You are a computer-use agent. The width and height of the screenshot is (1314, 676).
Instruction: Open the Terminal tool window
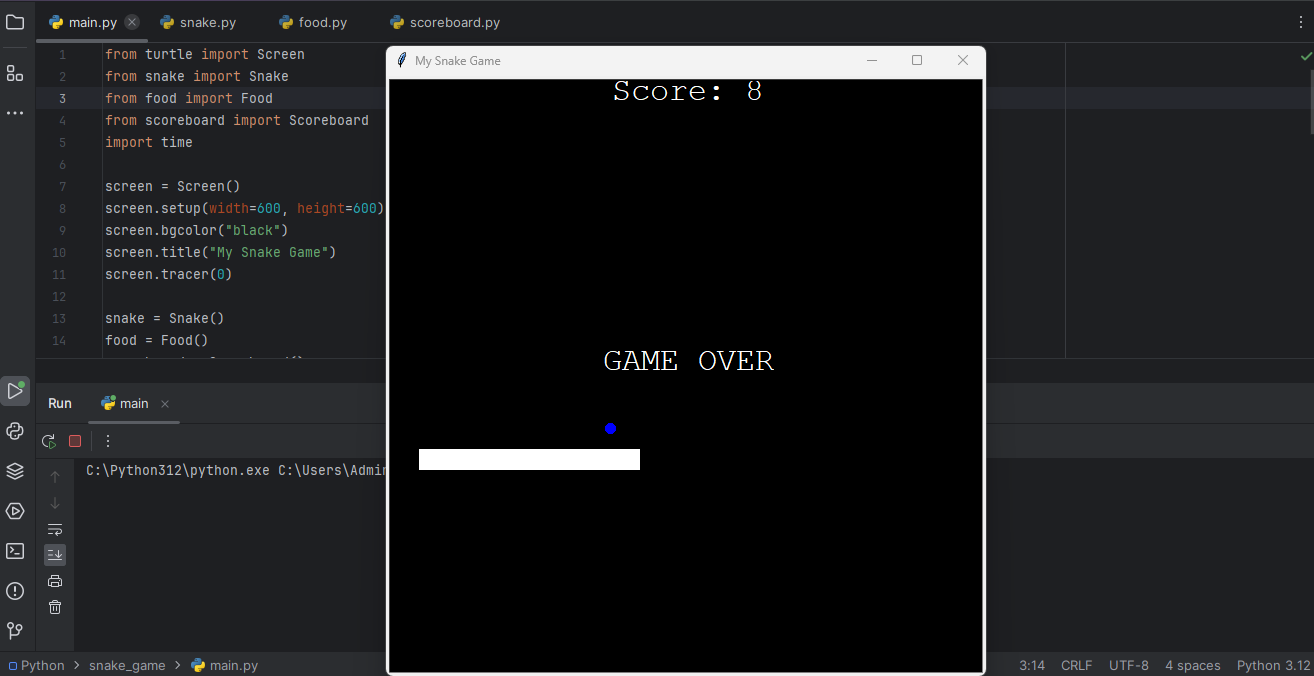[x=15, y=551]
